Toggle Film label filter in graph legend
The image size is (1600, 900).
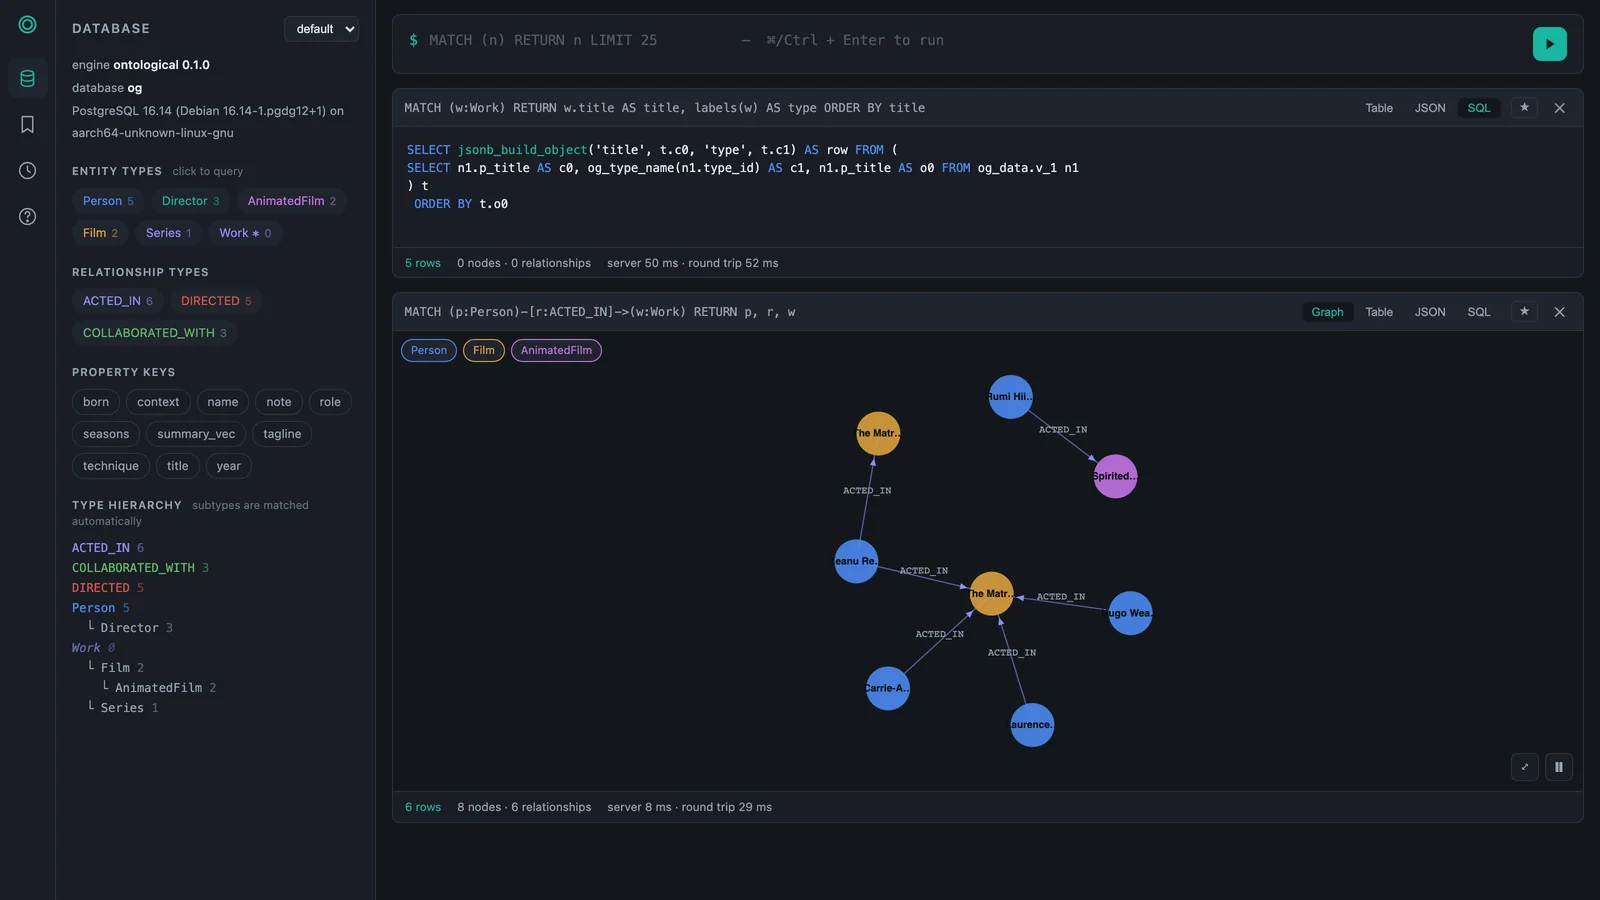[484, 350]
